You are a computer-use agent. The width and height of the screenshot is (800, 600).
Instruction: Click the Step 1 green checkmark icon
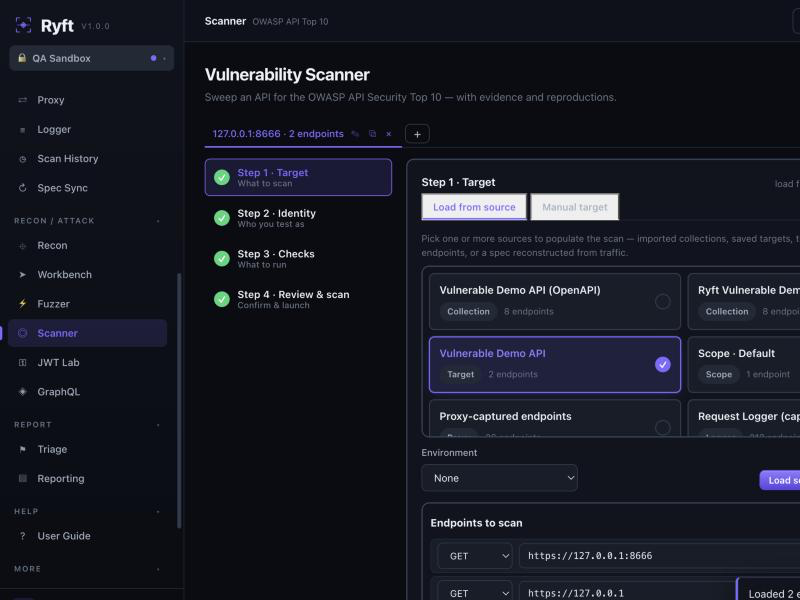tap(222, 177)
